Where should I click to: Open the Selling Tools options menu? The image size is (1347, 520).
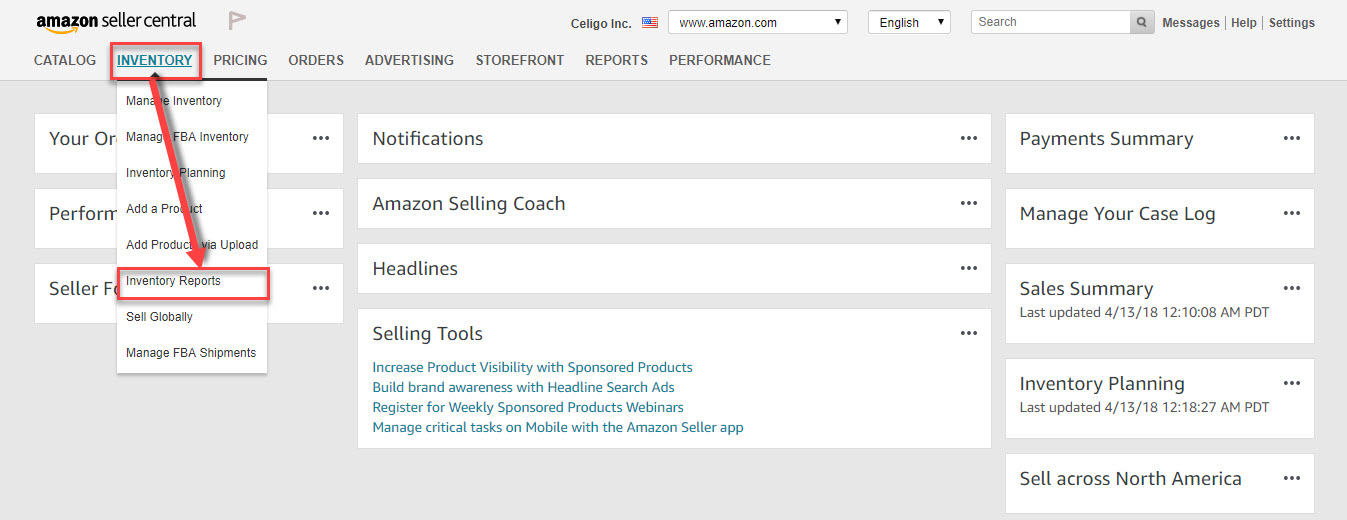pos(968,333)
